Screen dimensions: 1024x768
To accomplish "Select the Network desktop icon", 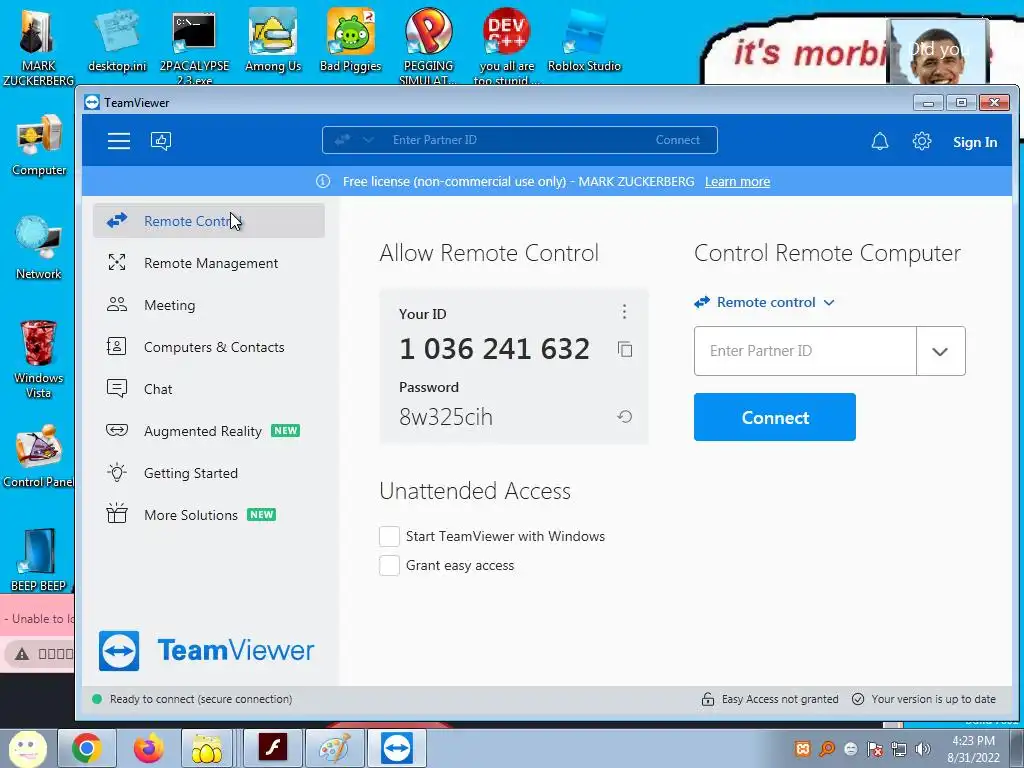I will [39, 248].
